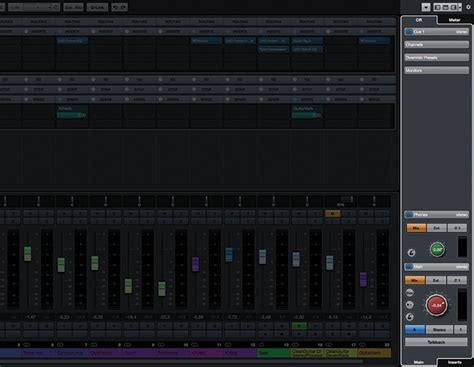Image resolution: width=474 pixels, height=367 pixels.
Task: Click the lowest round icon left of red Main knob
Action: coord(409,317)
